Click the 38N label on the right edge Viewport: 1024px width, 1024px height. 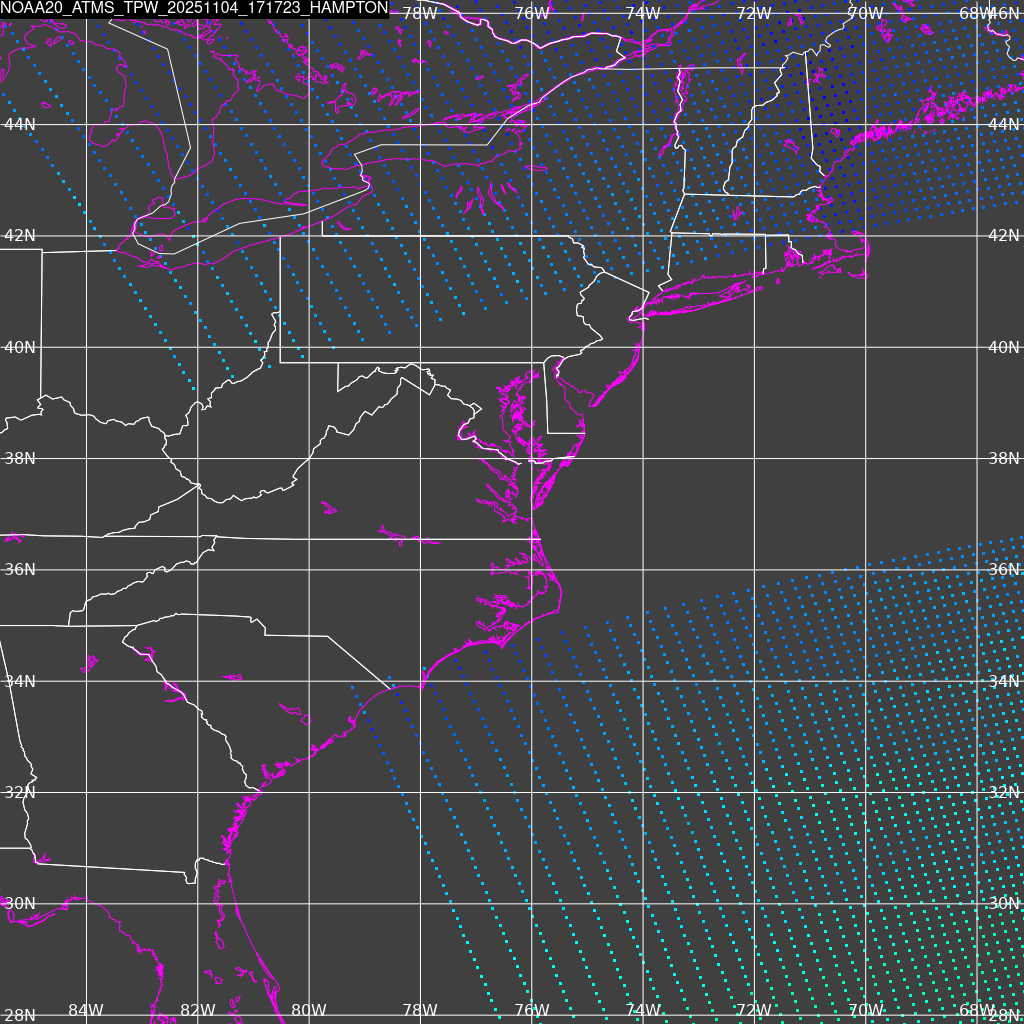1003,458
